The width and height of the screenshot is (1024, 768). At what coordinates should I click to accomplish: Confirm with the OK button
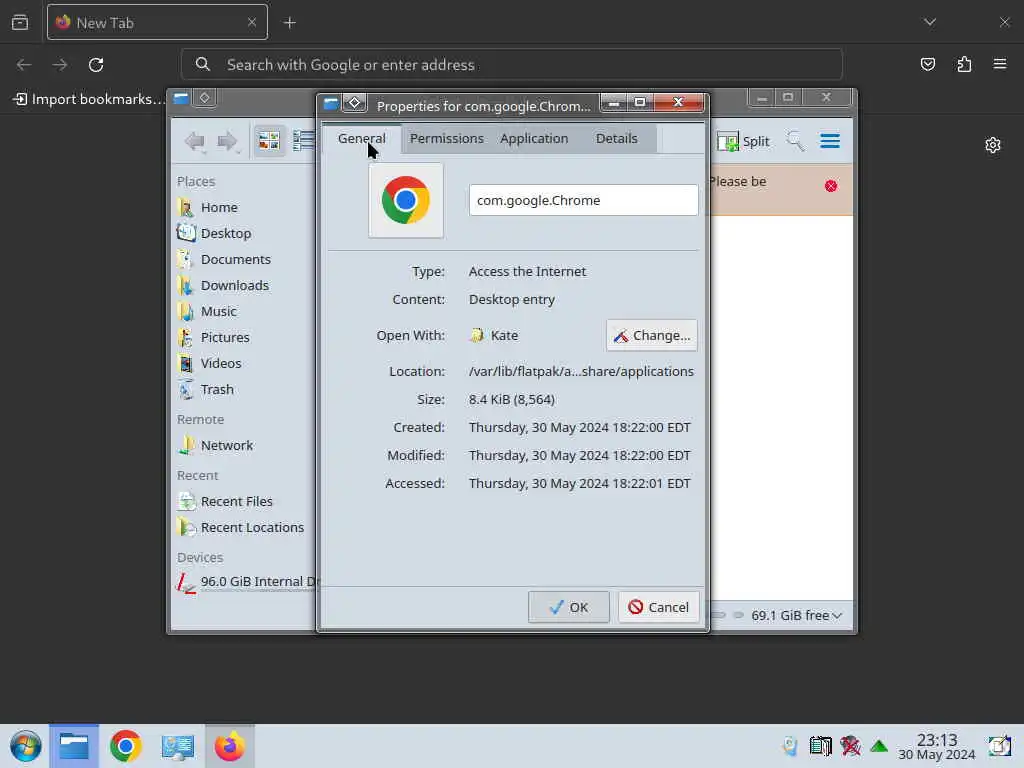568,607
